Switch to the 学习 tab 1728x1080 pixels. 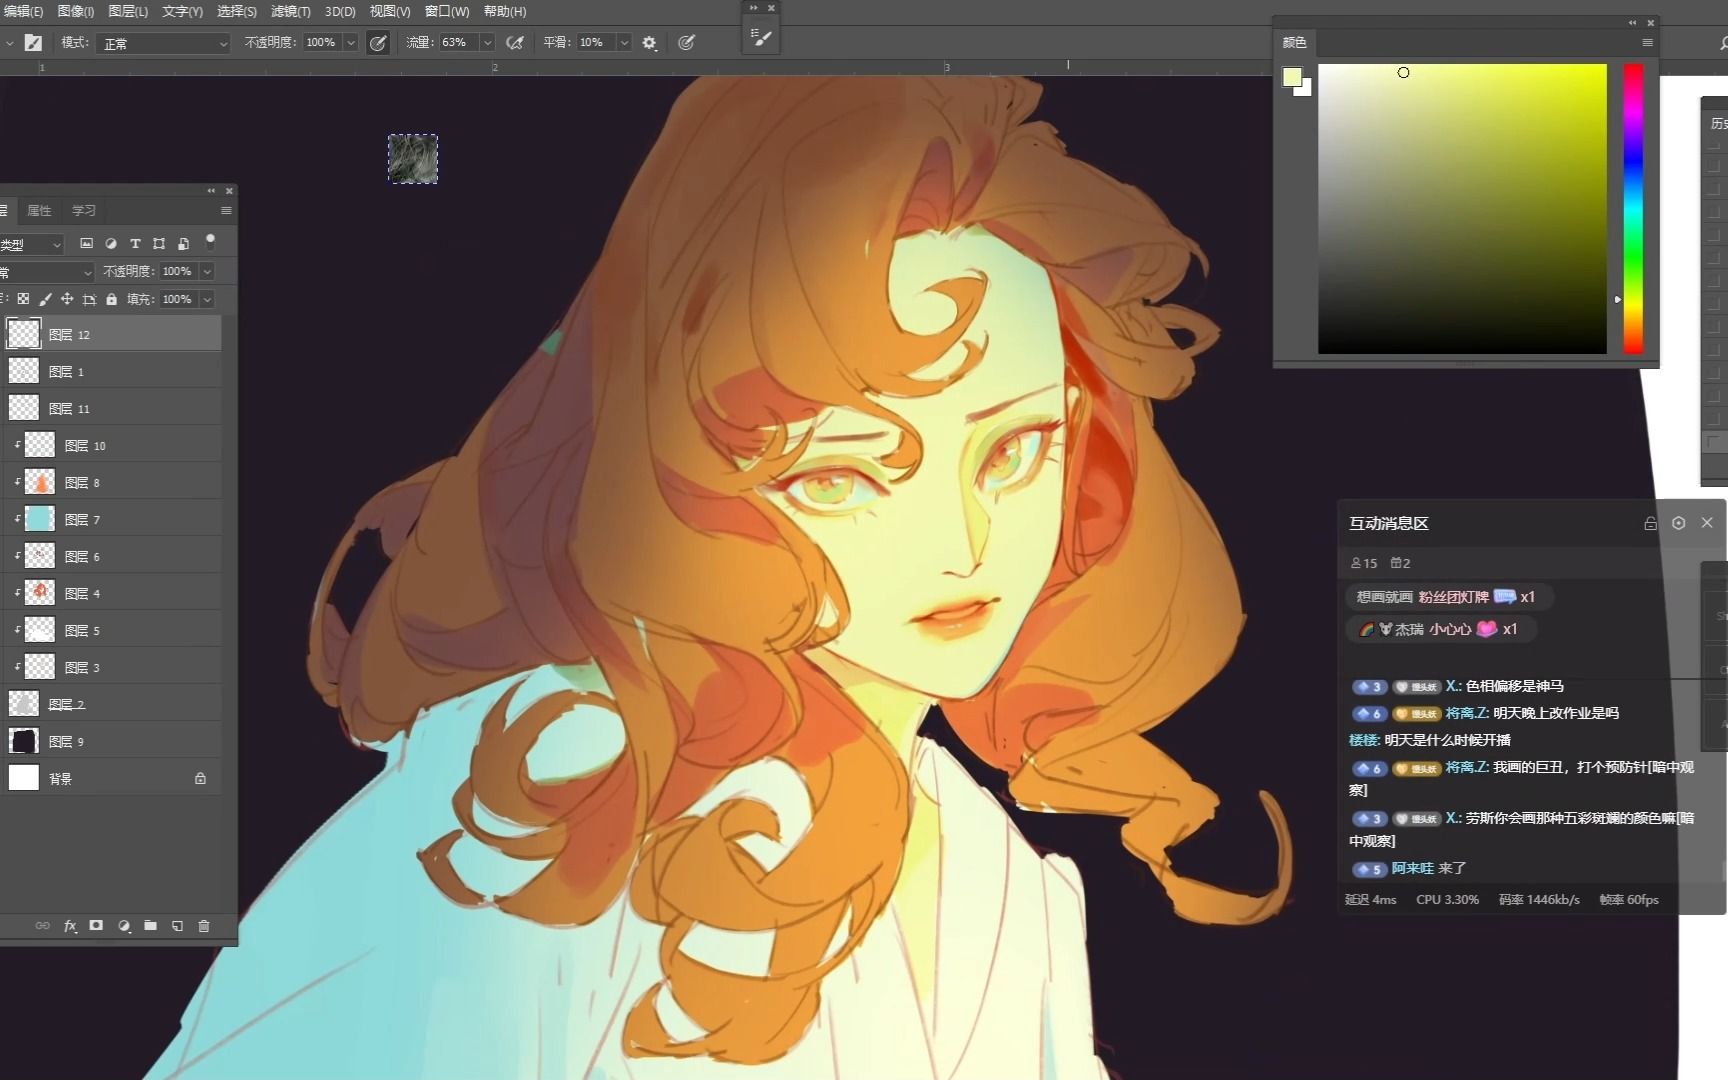coord(84,210)
